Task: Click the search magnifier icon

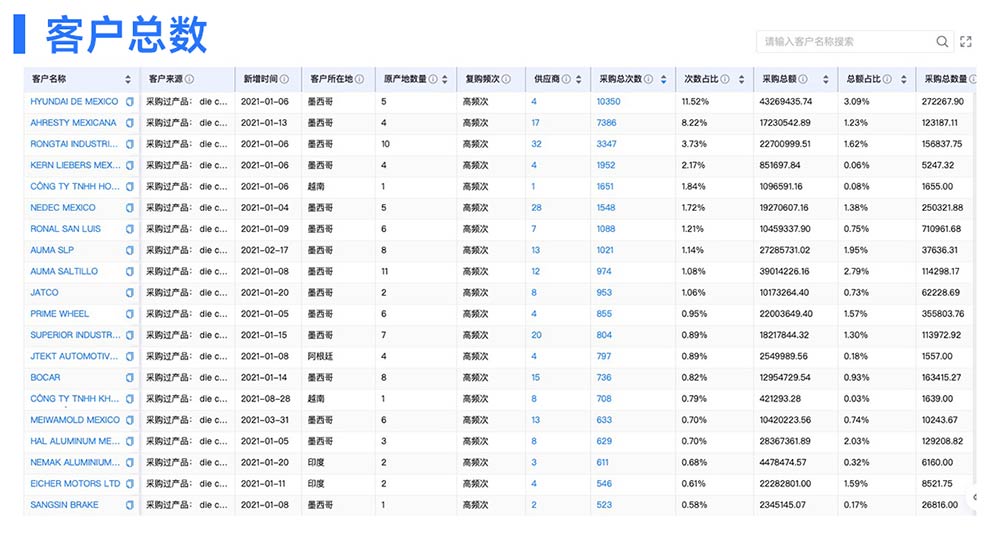Action: point(941,41)
